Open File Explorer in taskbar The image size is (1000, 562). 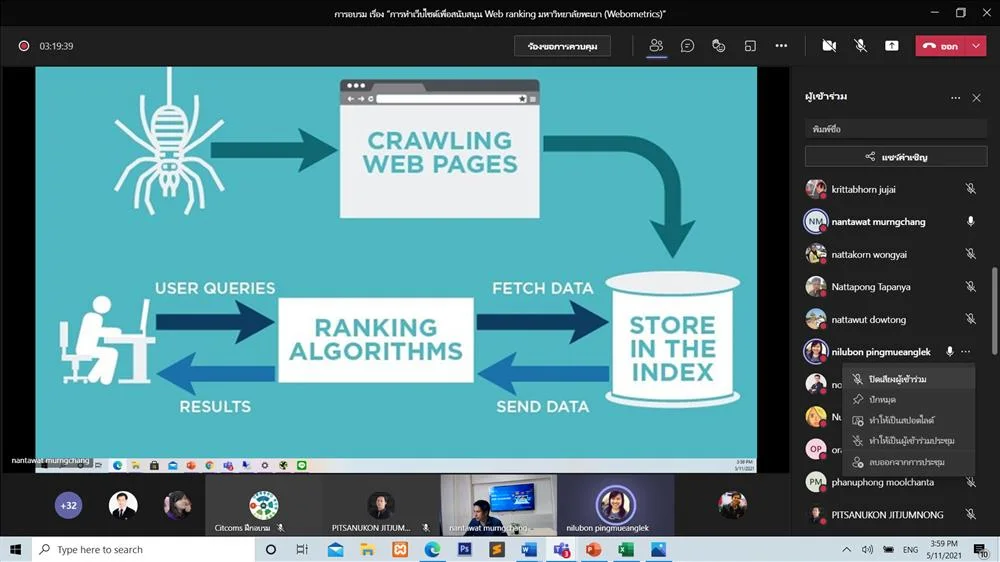pos(367,549)
